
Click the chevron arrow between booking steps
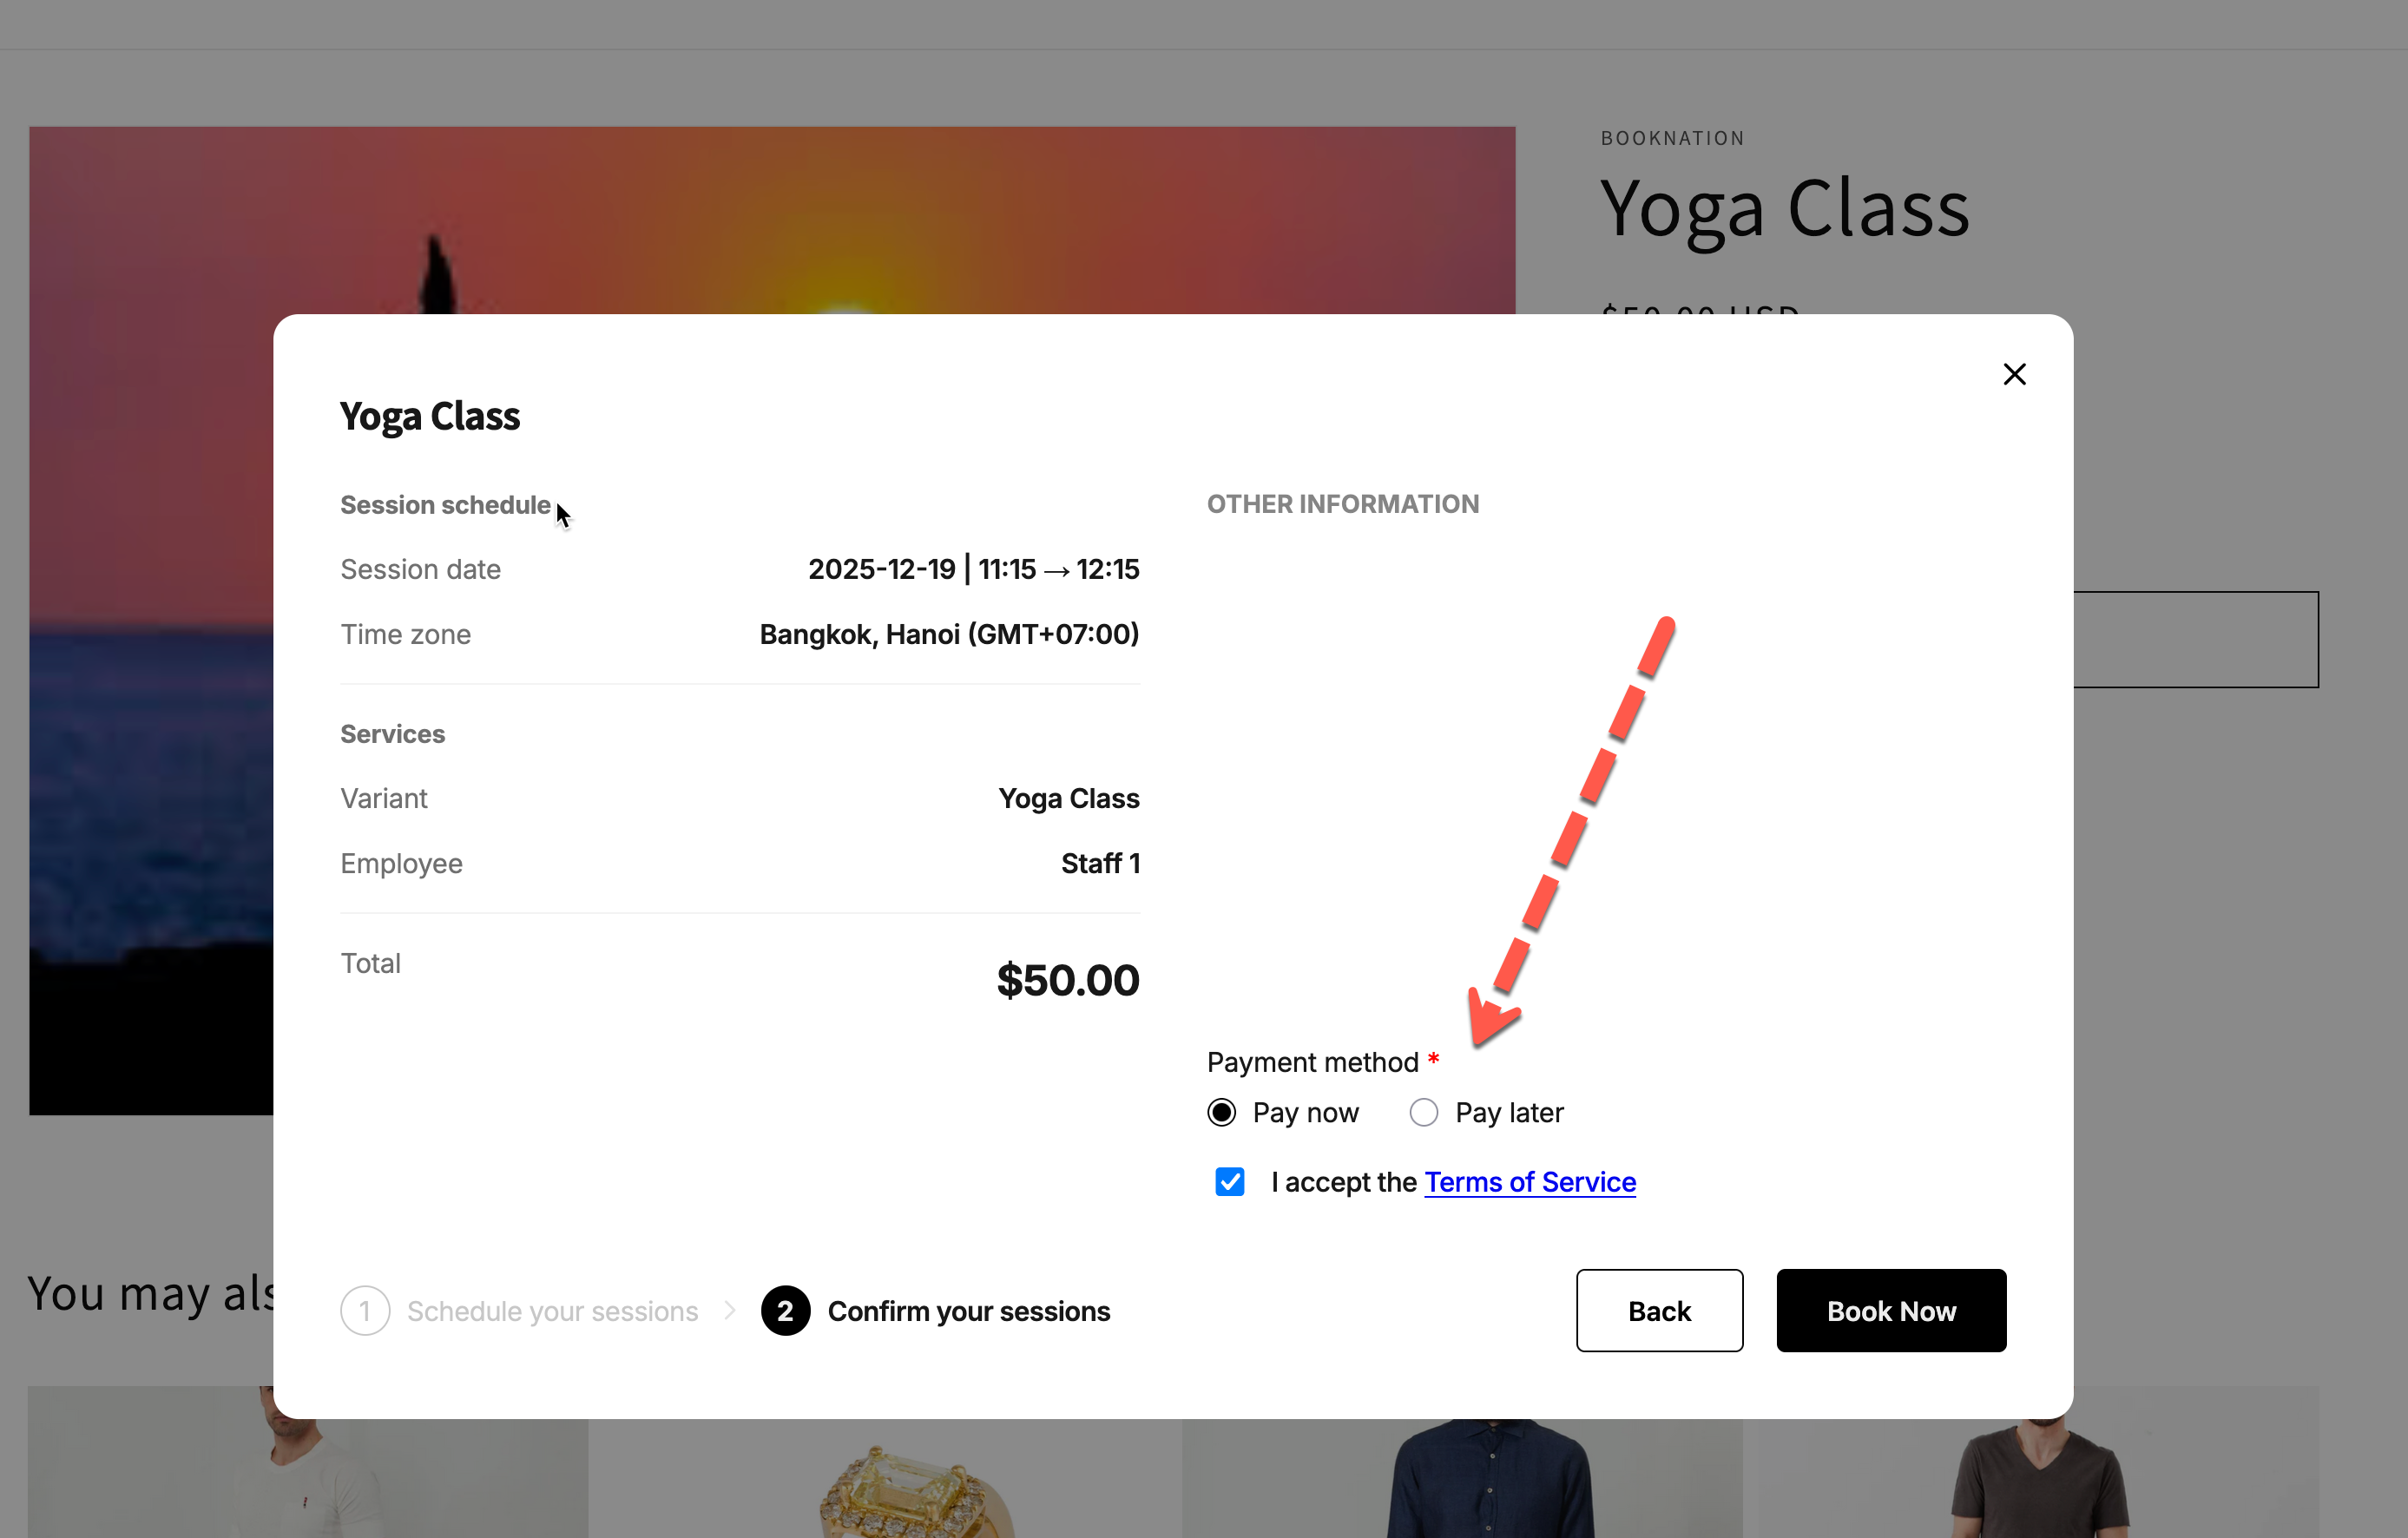pos(730,1310)
